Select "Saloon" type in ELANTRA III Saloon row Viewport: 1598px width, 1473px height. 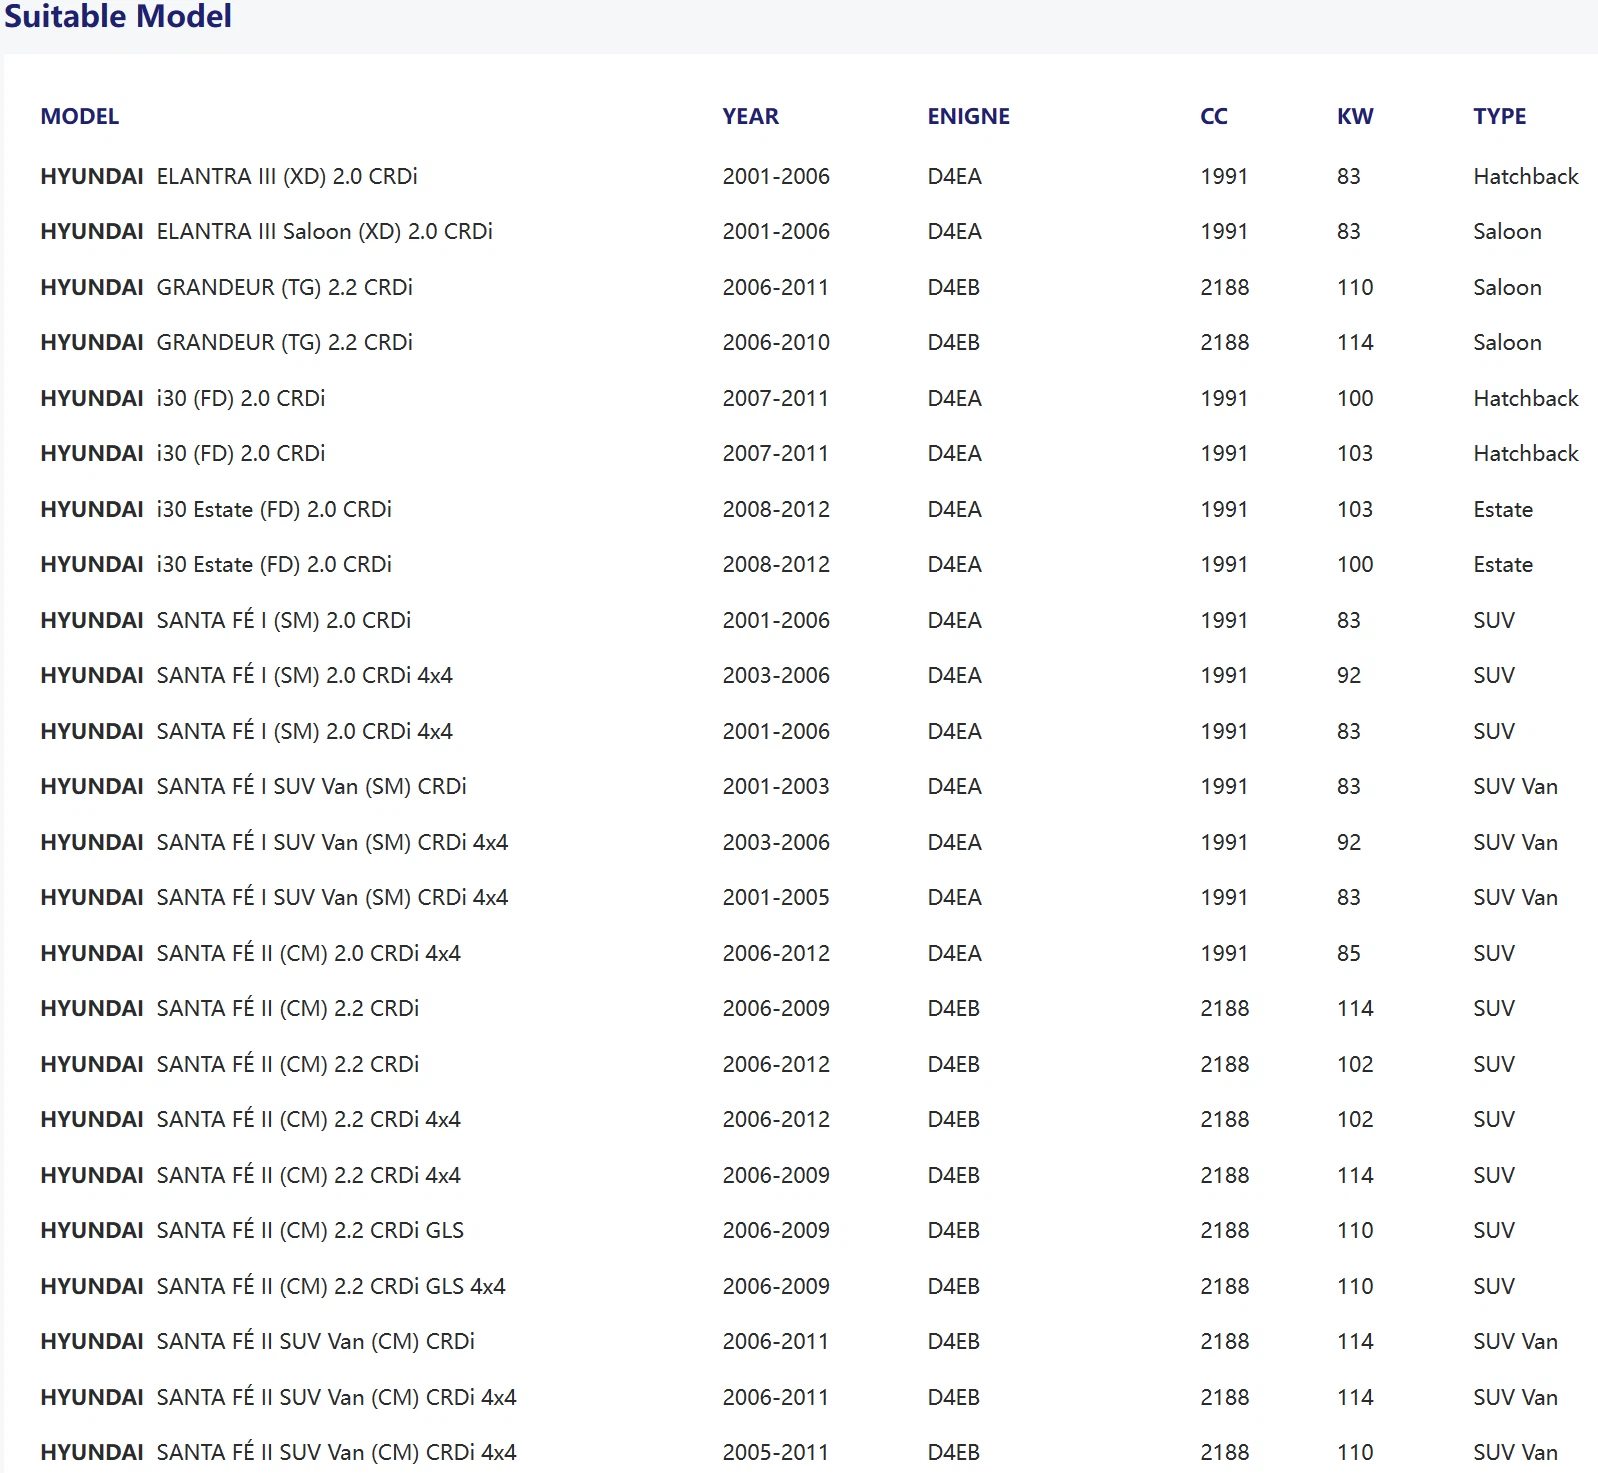point(1507,232)
